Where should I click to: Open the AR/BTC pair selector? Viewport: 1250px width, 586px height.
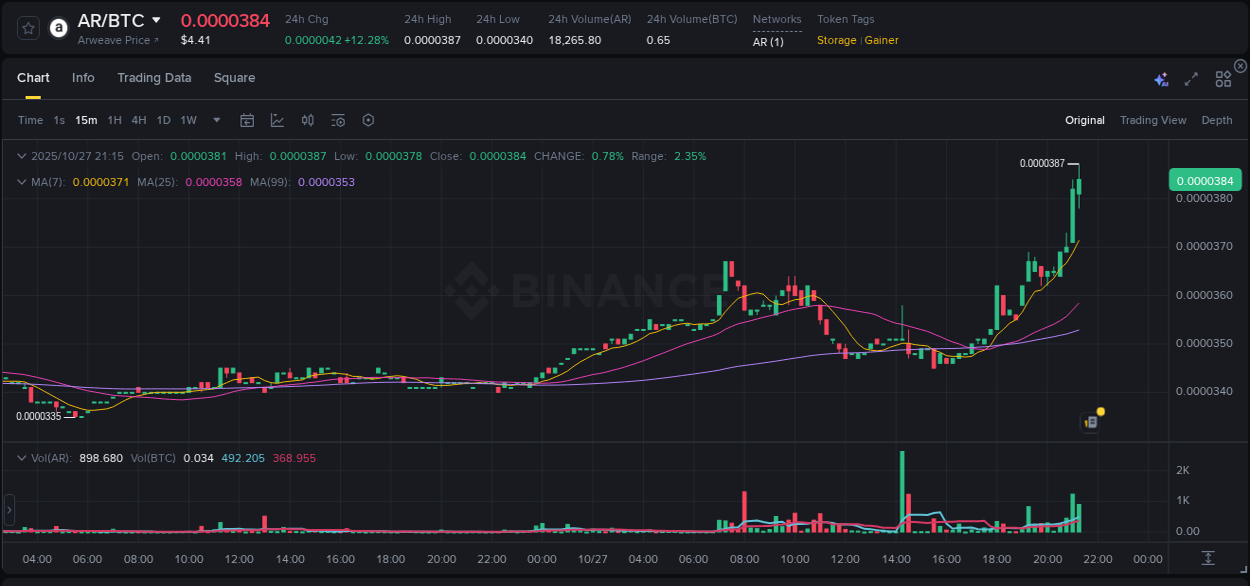click(x=112, y=19)
